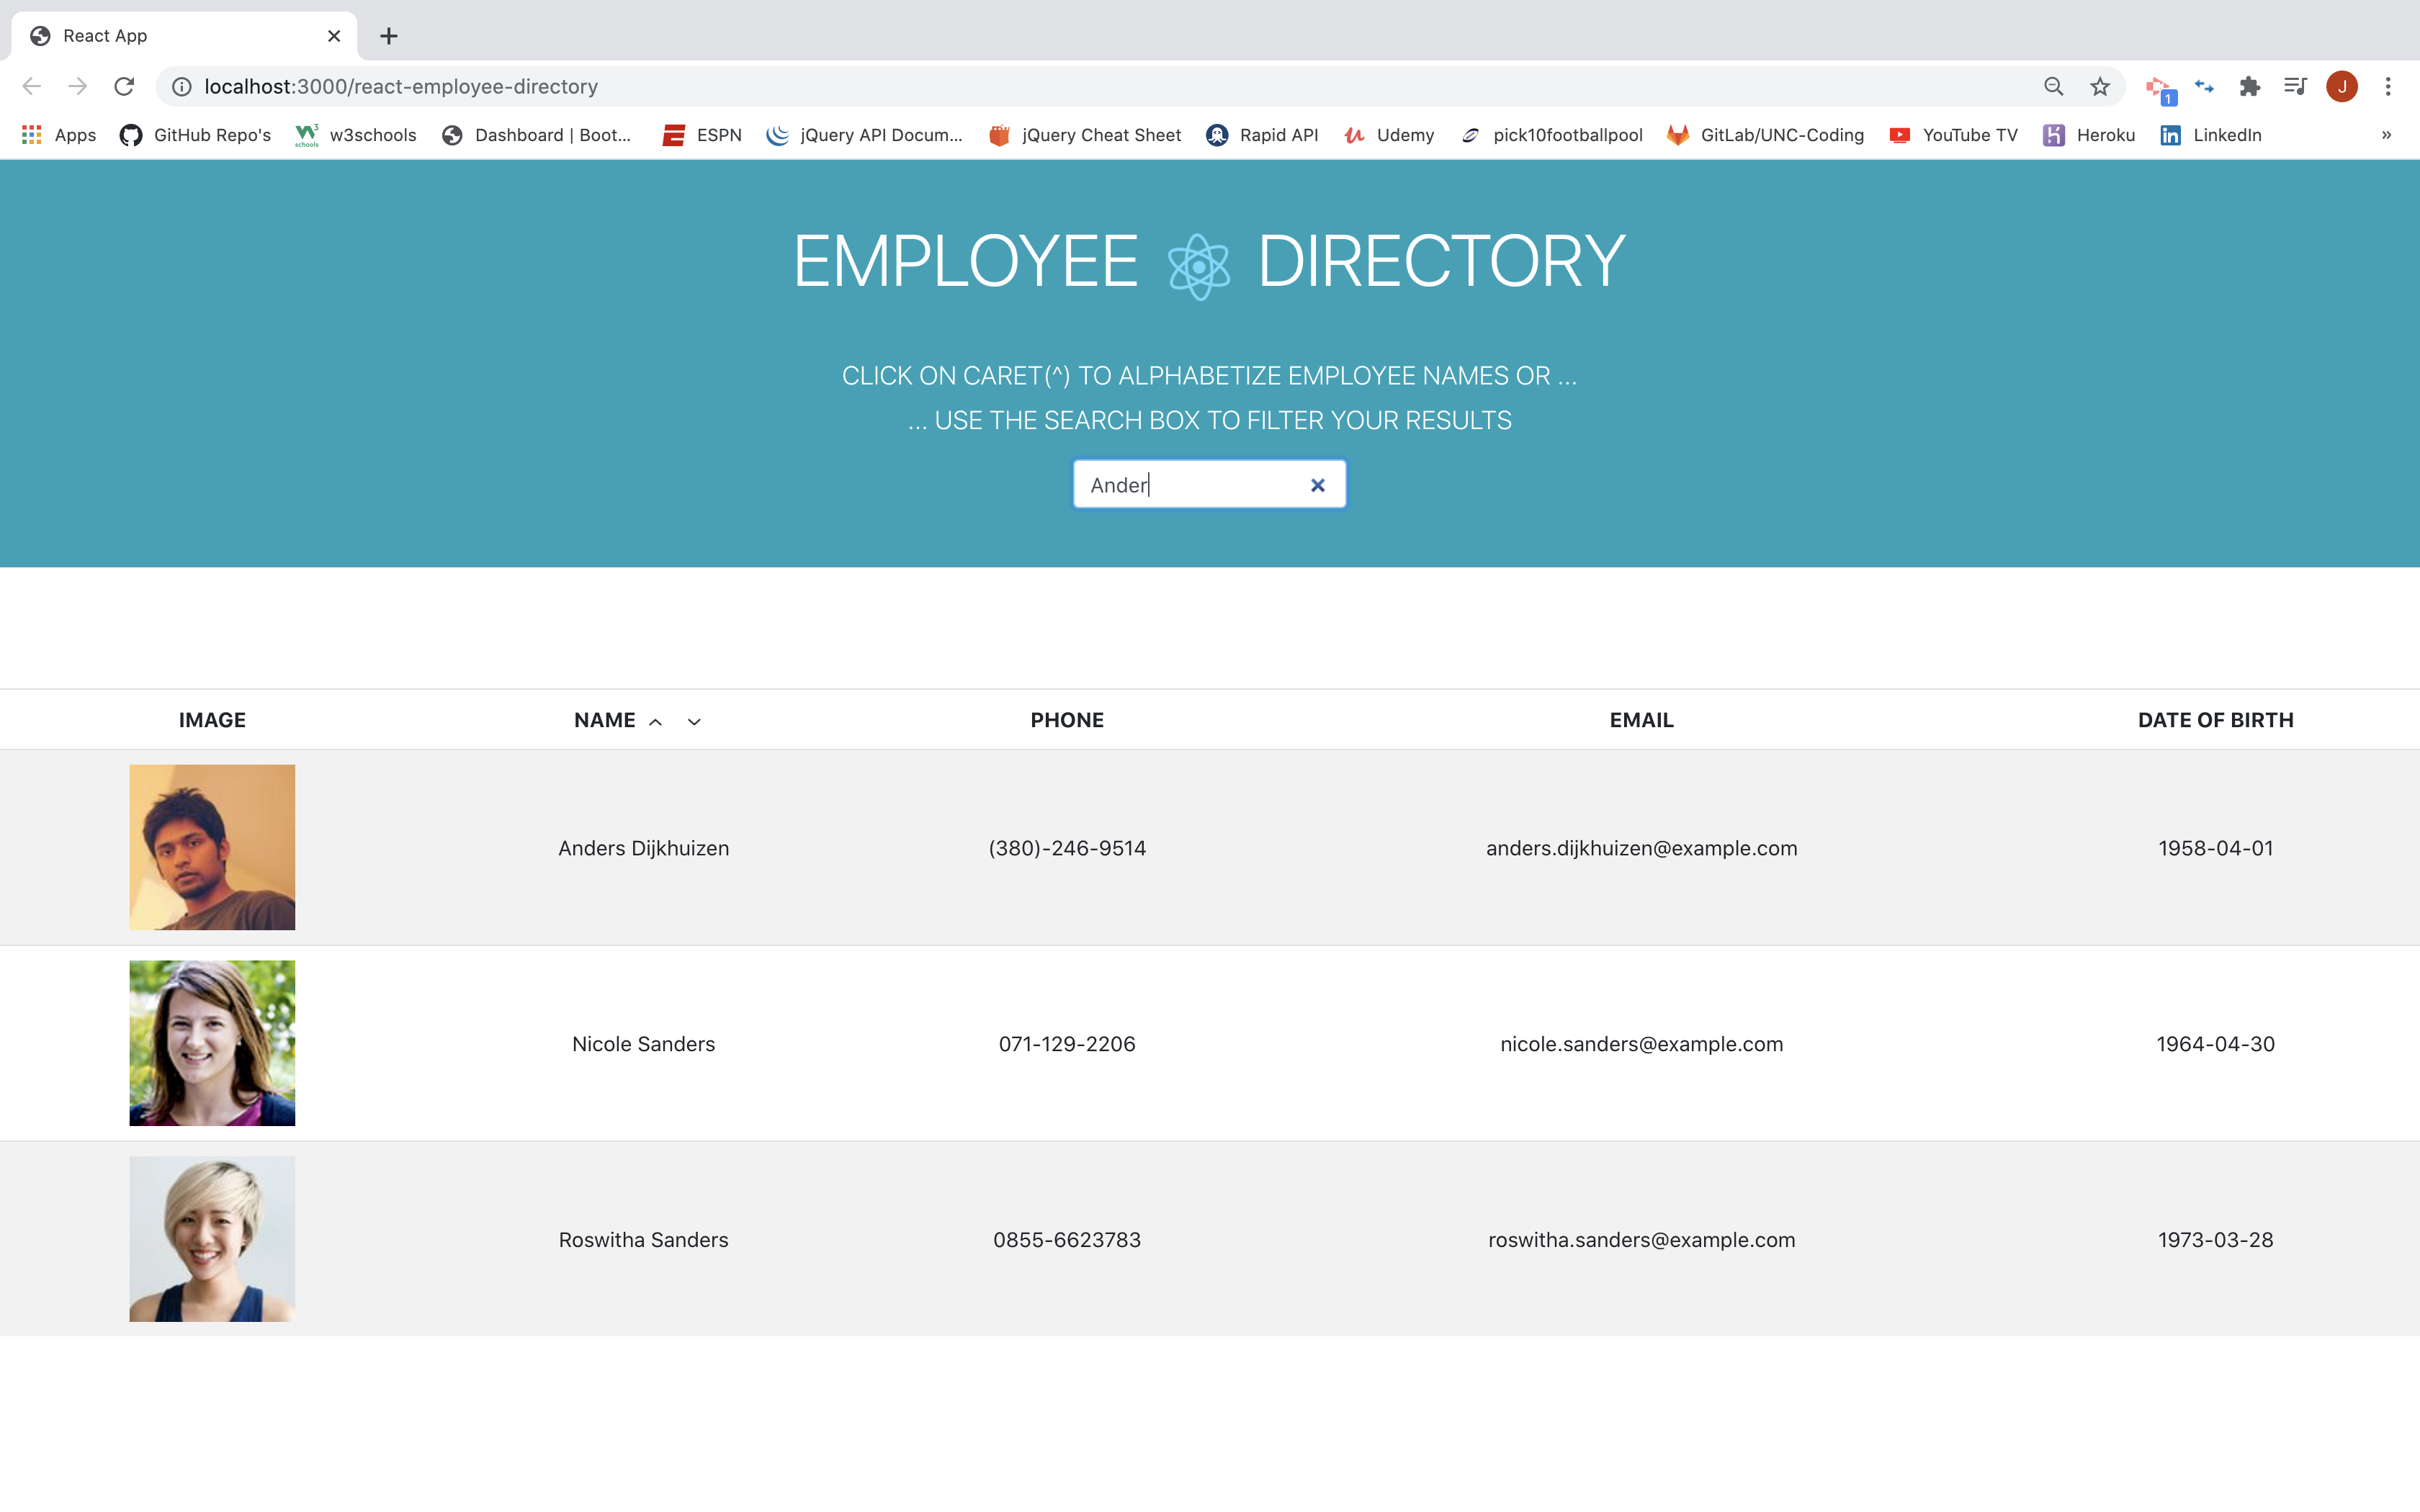Click the zoom magnifier in the address bar
This screenshot has height=1512, width=2420.
tap(2054, 86)
